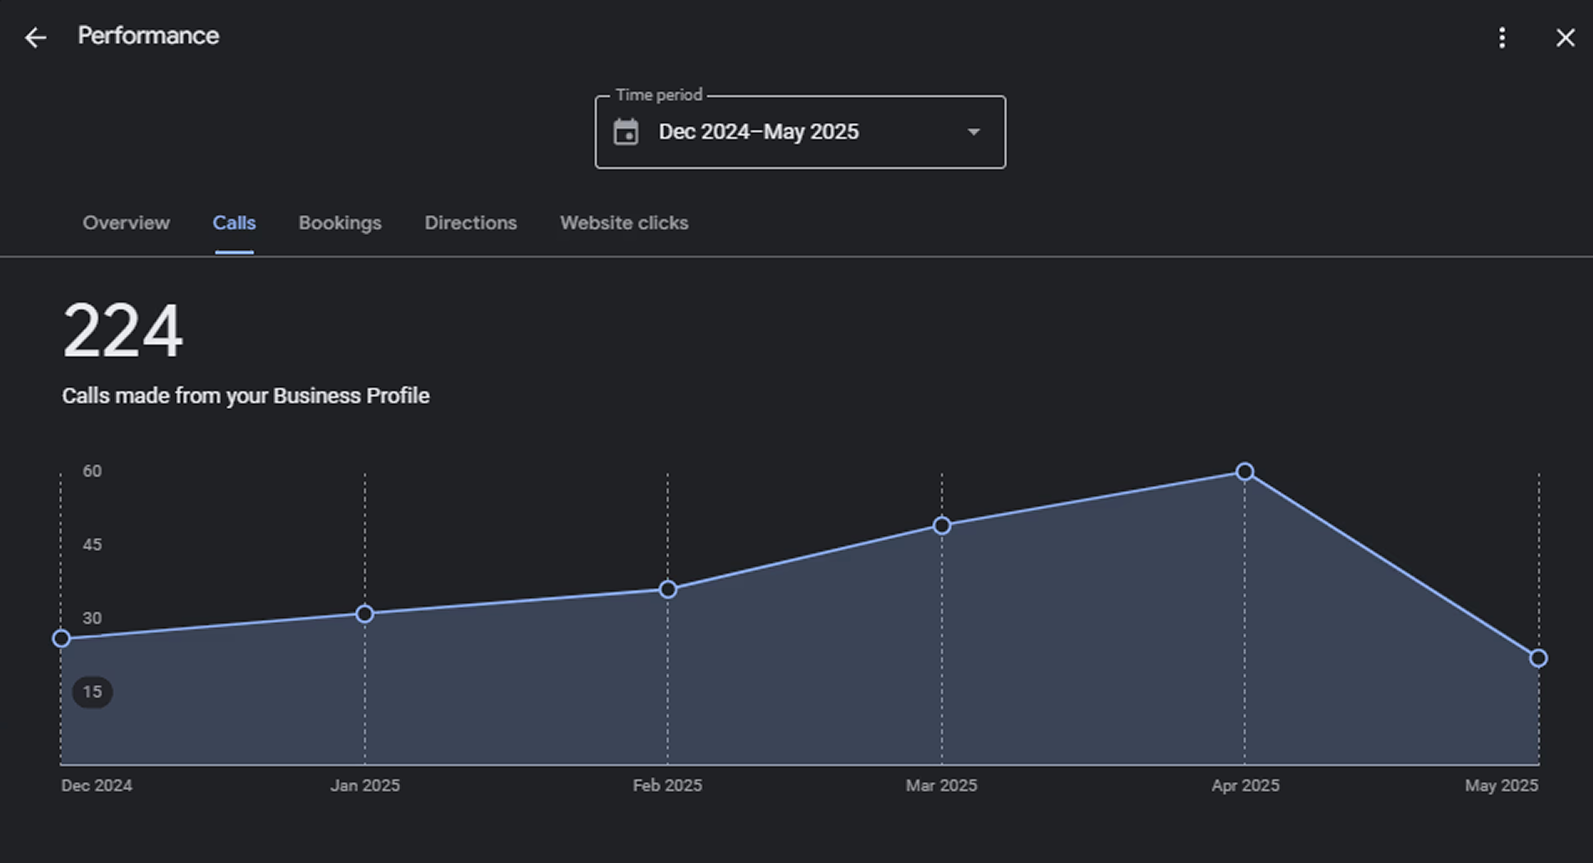This screenshot has height=863, width=1593.
Task: Click the highlighted 15 y-axis label
Action: [x=92, y=692]
